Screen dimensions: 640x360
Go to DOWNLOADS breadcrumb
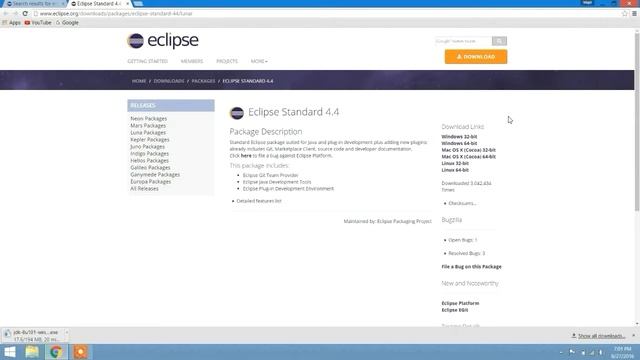pyautogui.click(x=169, y=81)
